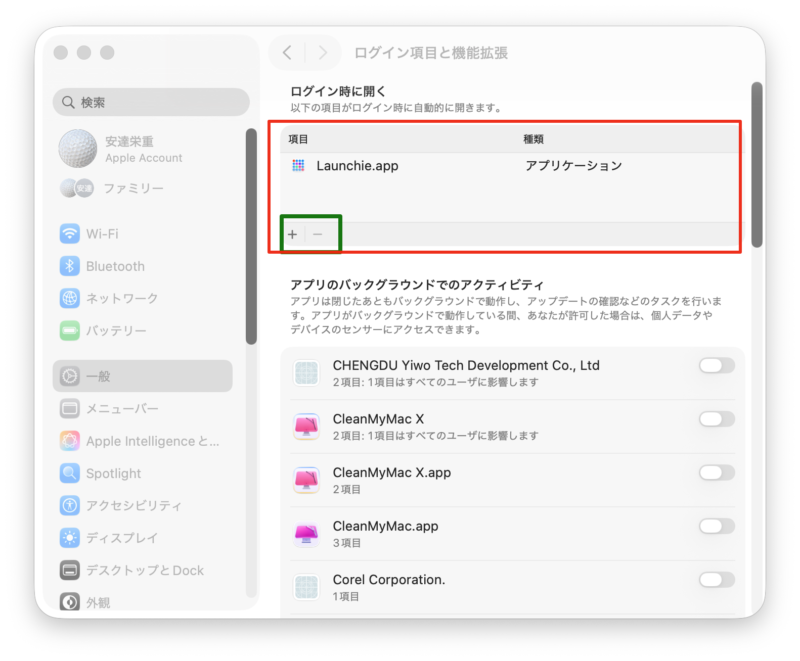Turn on Corel Corporation. background switch

(716, 580)
